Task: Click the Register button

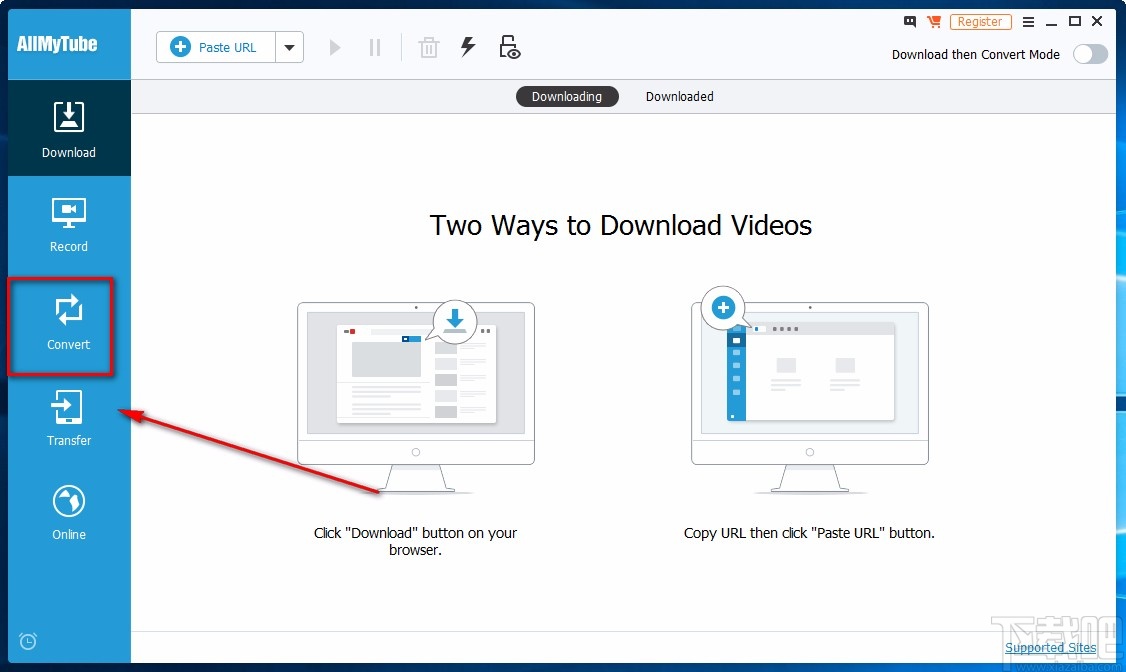Action: 980,22
